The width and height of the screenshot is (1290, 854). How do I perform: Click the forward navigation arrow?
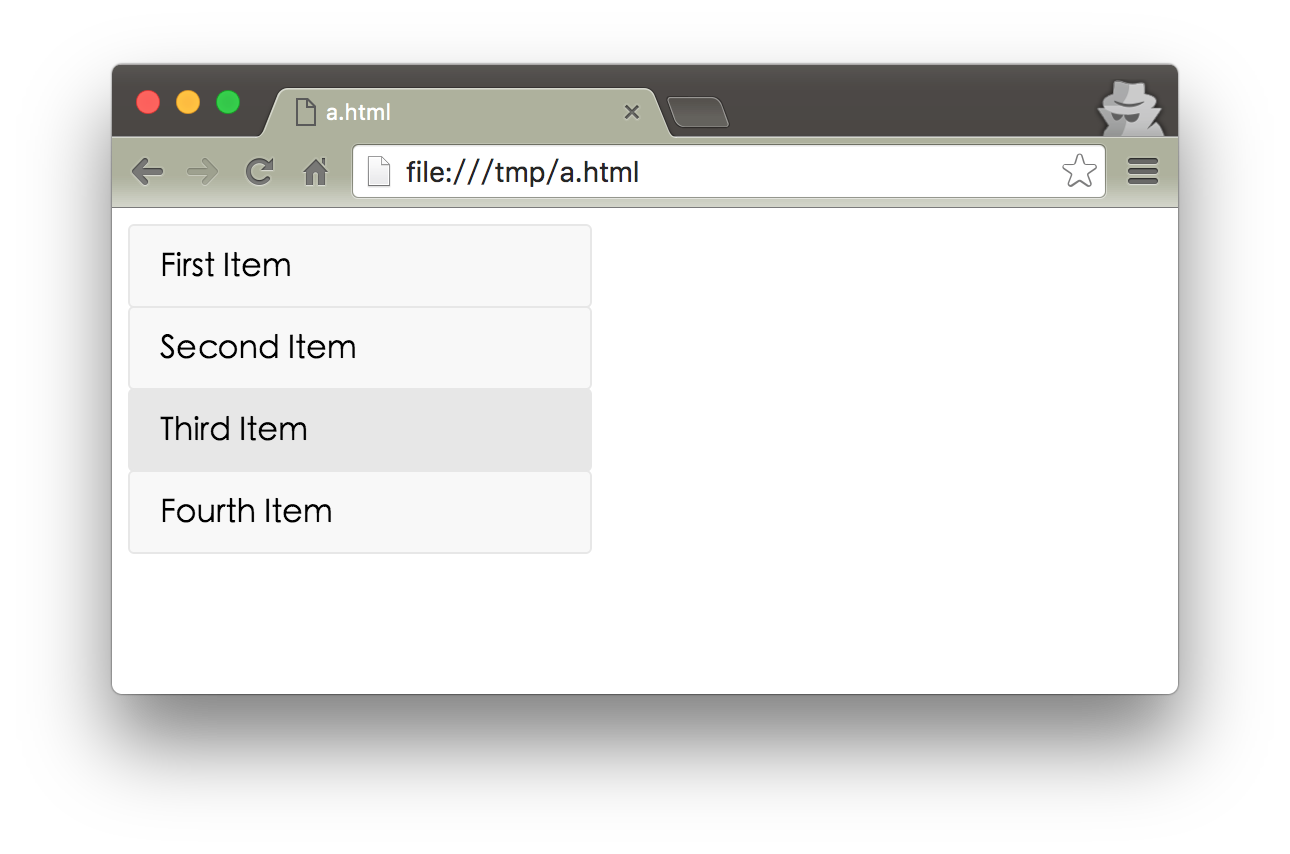coord(203,172)
